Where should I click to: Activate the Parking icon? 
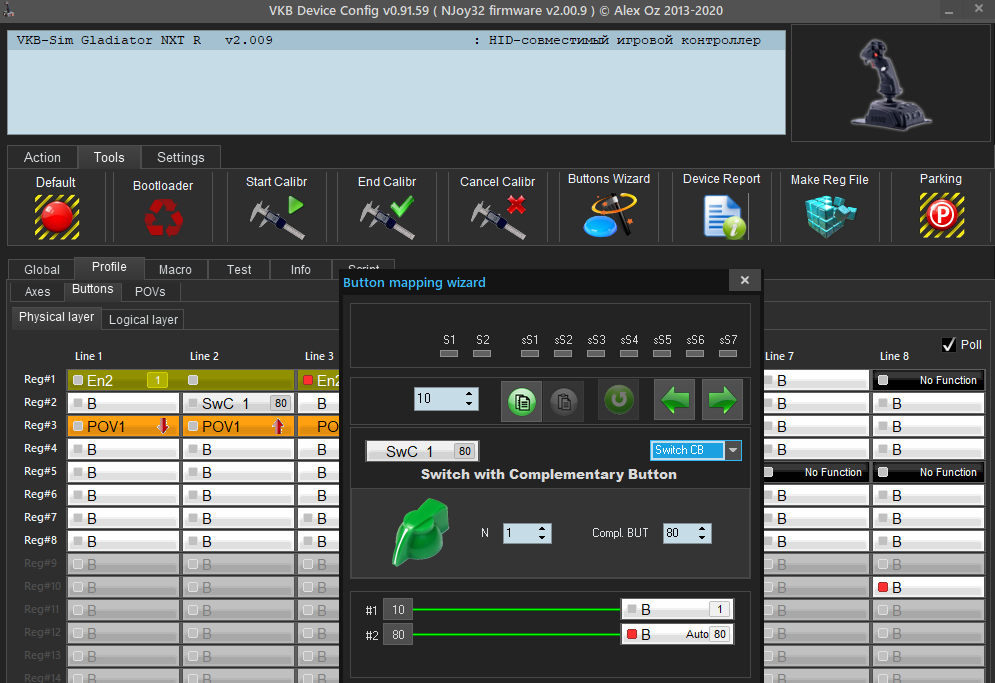942,216
